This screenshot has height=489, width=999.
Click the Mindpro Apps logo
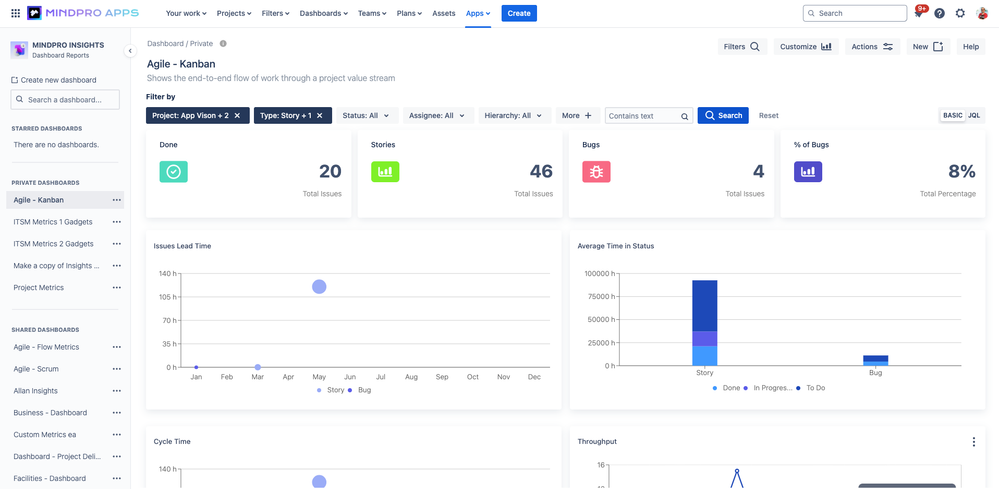click(x=83, y=13)
